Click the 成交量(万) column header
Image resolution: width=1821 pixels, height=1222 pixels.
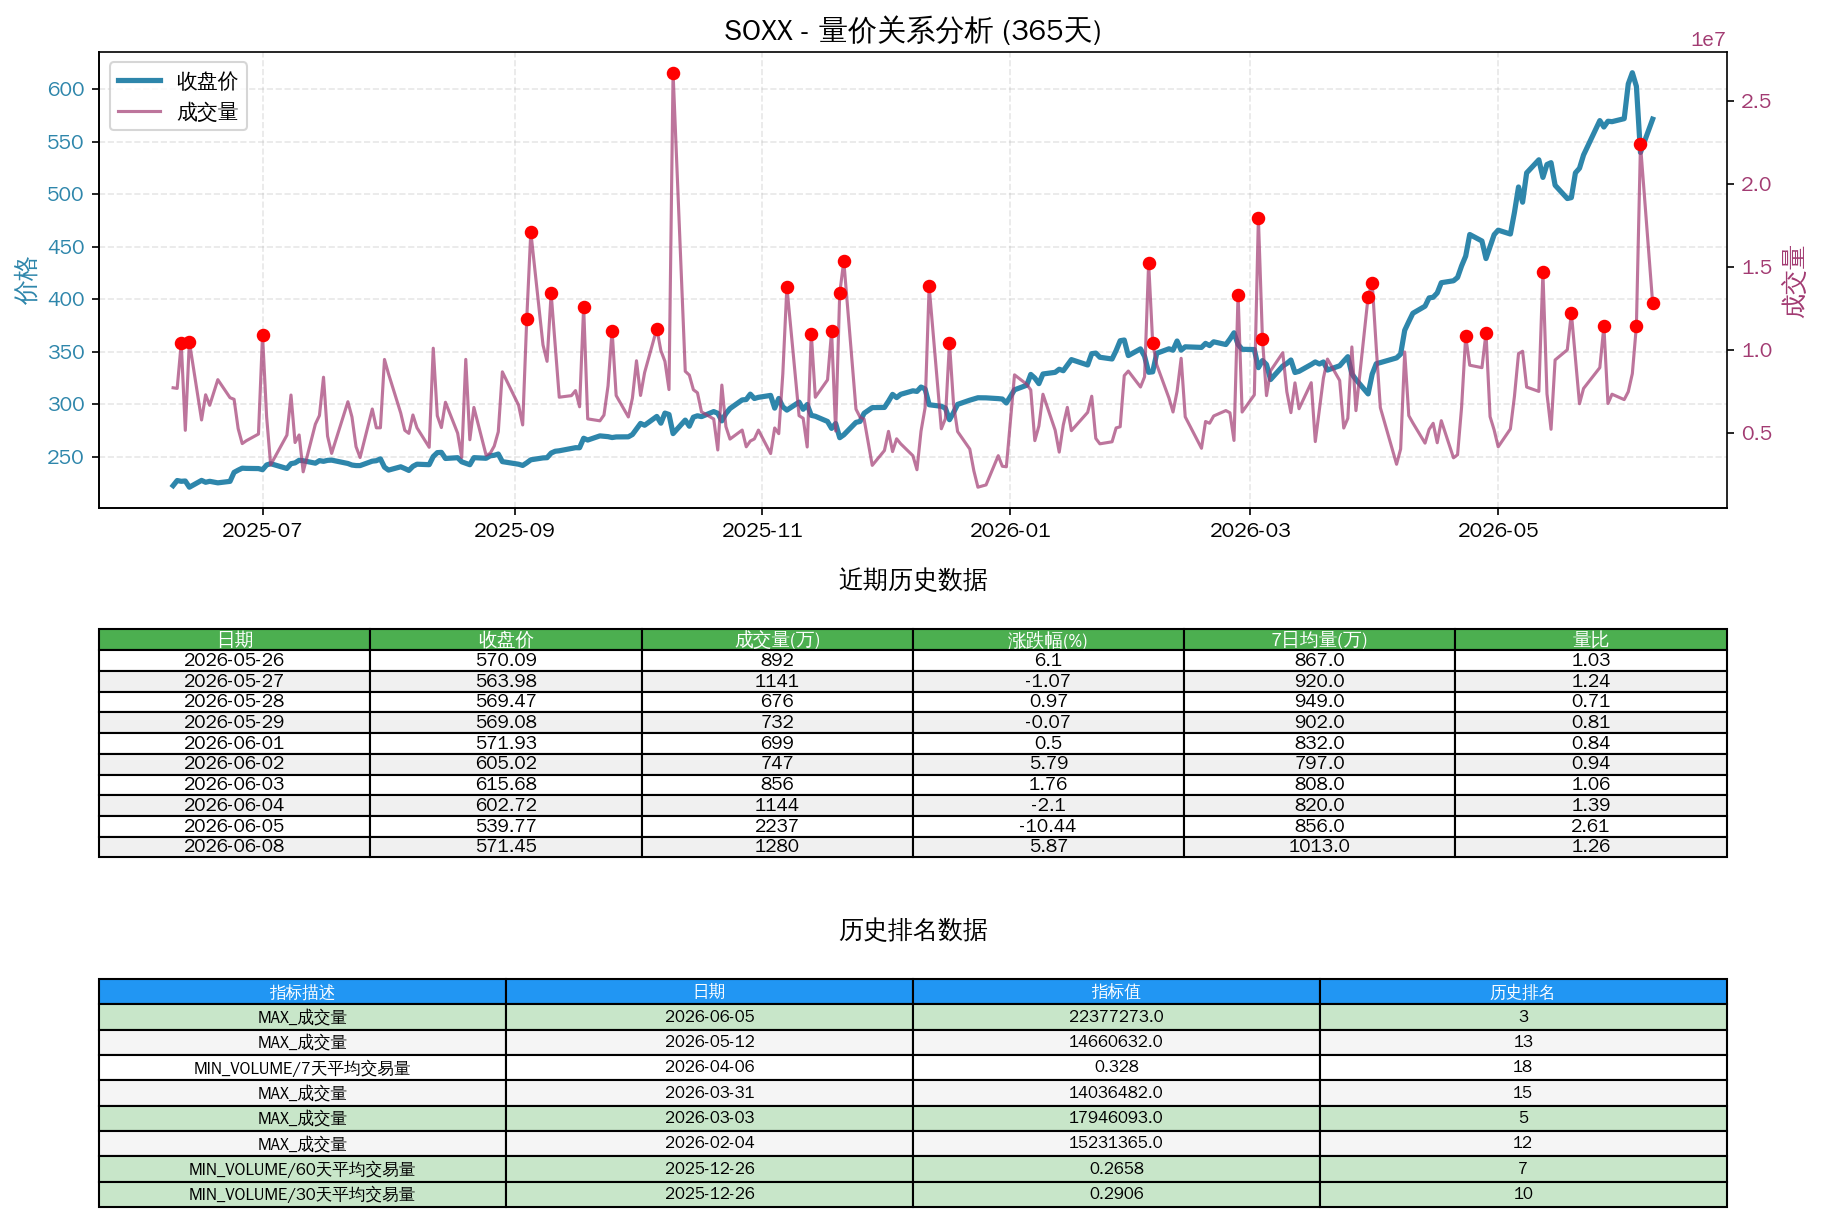pos(777,639)
